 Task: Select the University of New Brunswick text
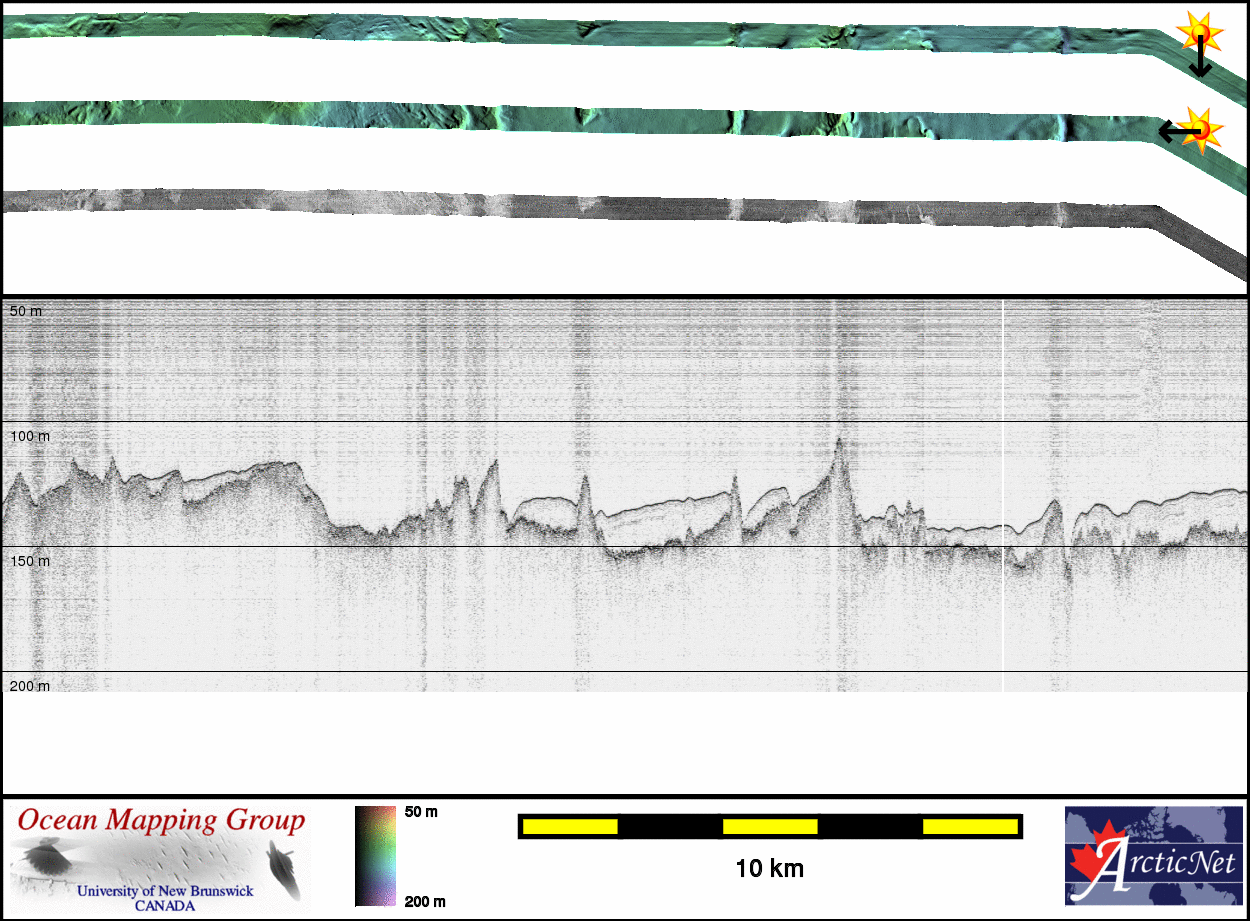pos(165,891)
